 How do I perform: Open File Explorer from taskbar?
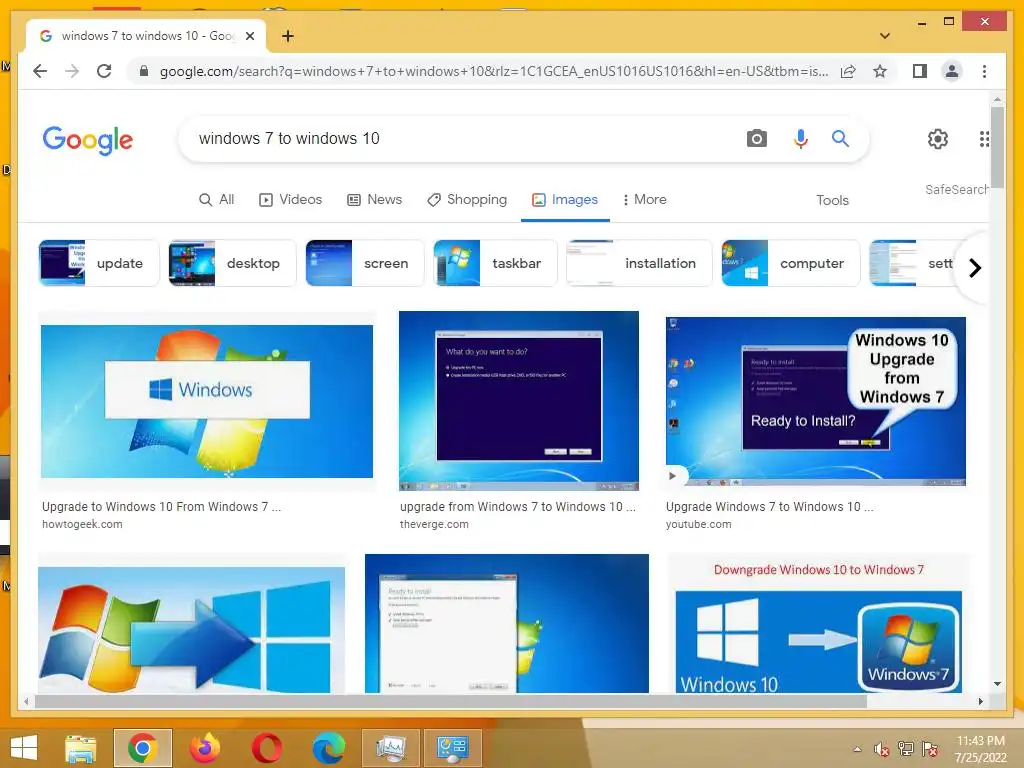coord(81,748)
